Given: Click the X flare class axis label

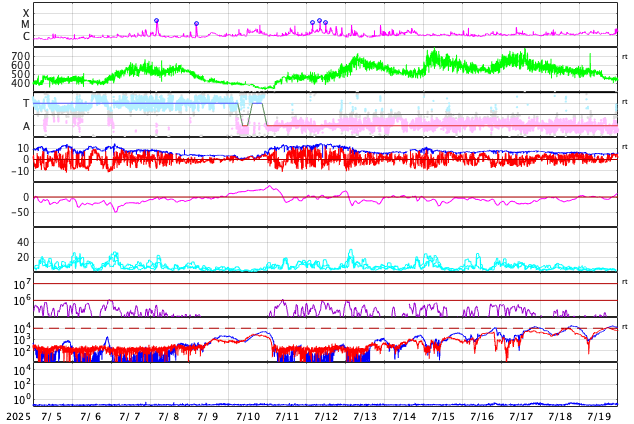Looking at the screenshot, I should point(26,13).
